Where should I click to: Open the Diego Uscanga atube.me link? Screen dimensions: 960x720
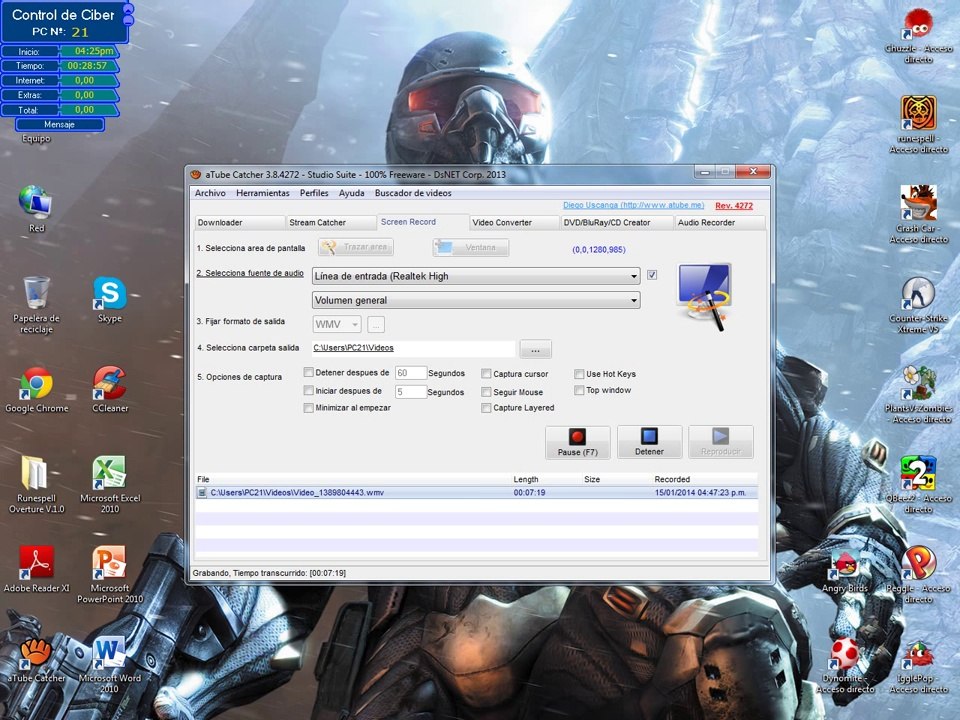pyautogui.click(x=634, y=205)
